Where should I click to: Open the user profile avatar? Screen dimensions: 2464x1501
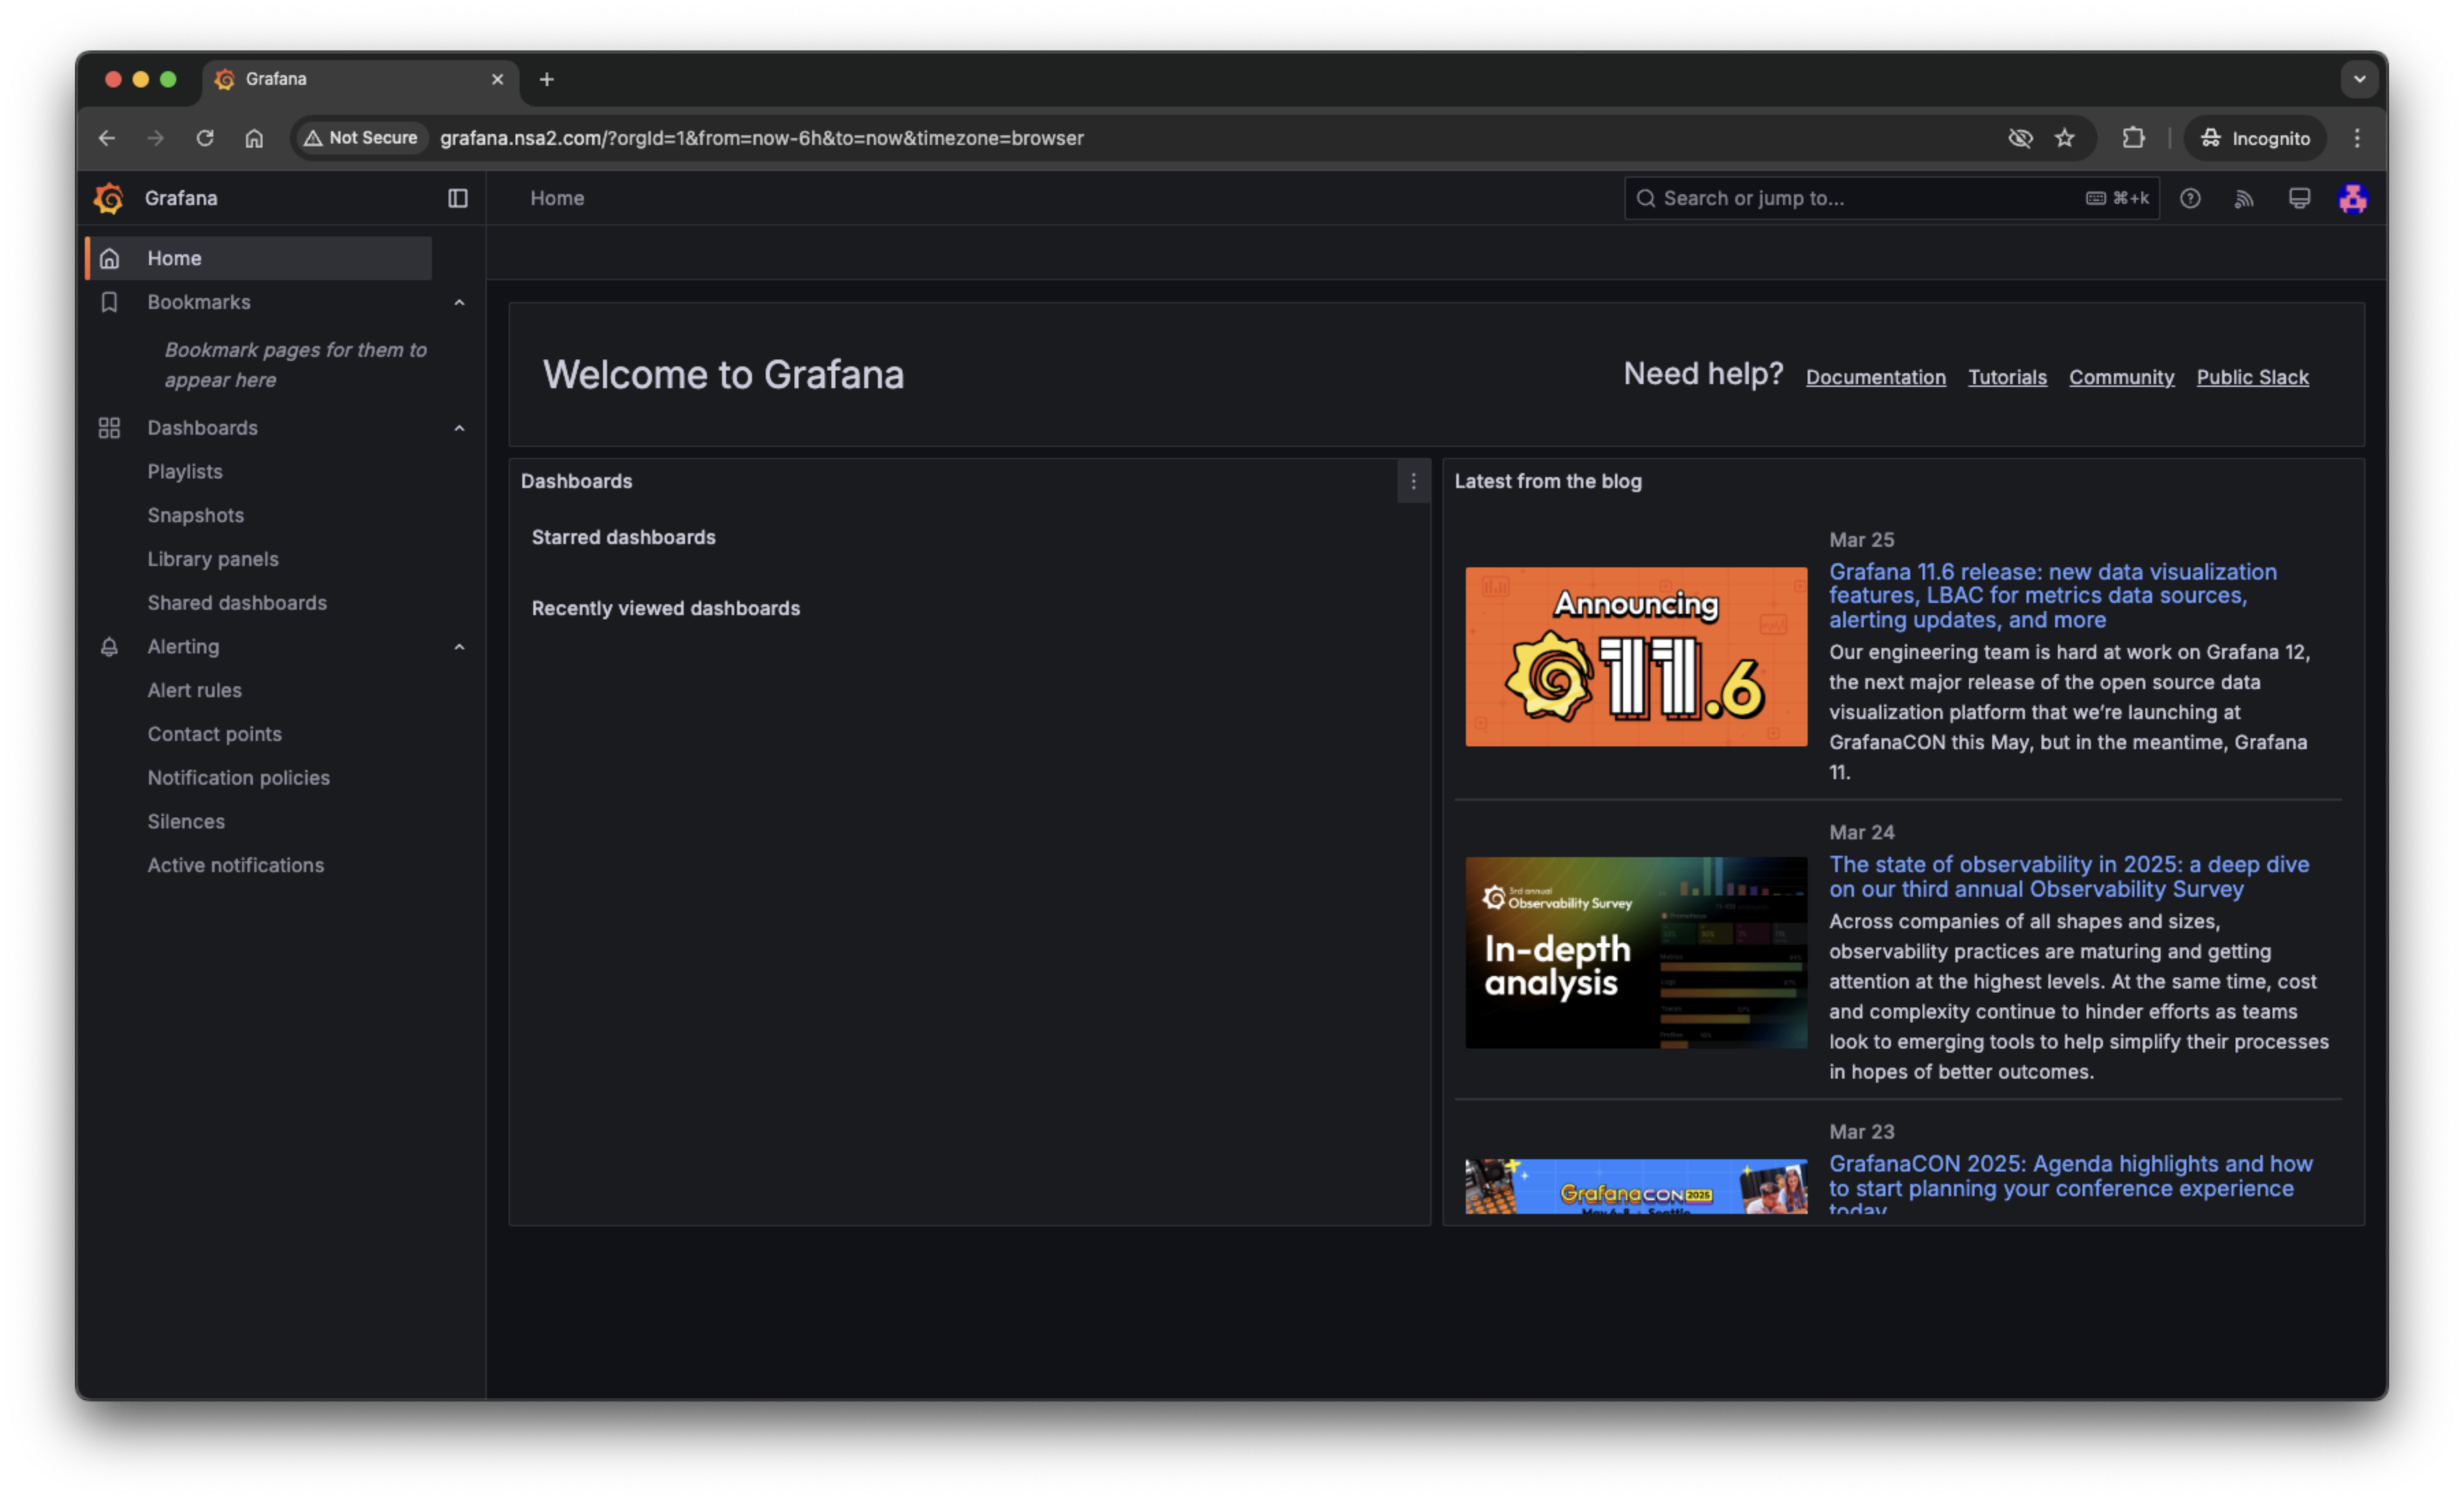click(2353, 198)
